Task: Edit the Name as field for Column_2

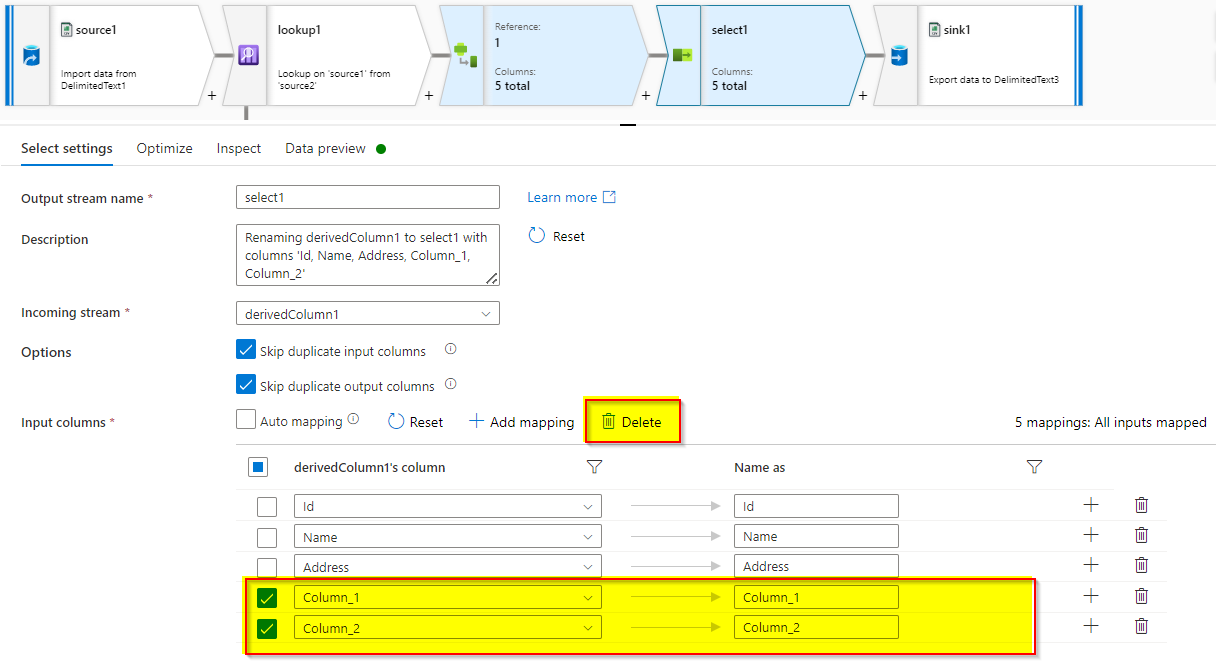Action: 816,627
